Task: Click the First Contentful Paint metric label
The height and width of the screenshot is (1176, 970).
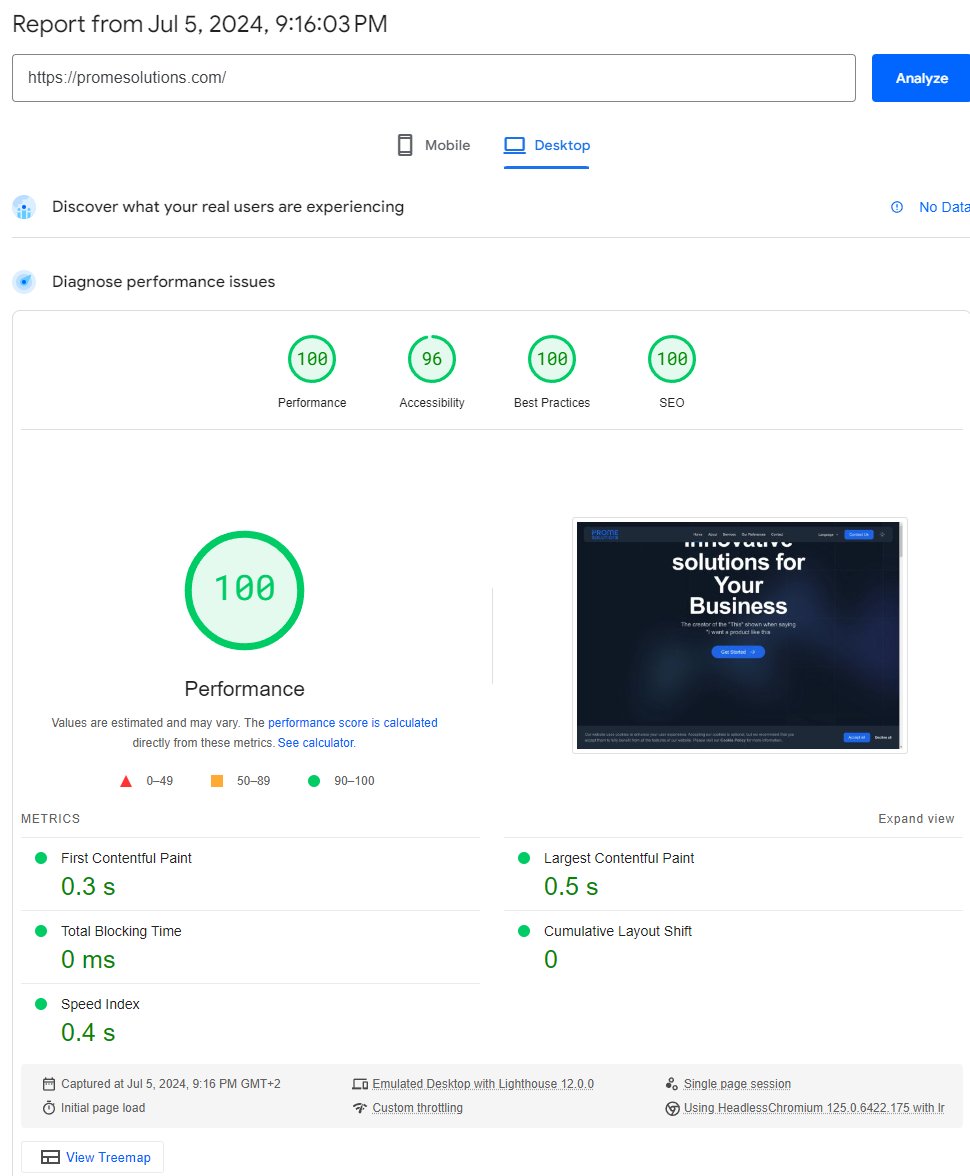Action: 126,858
